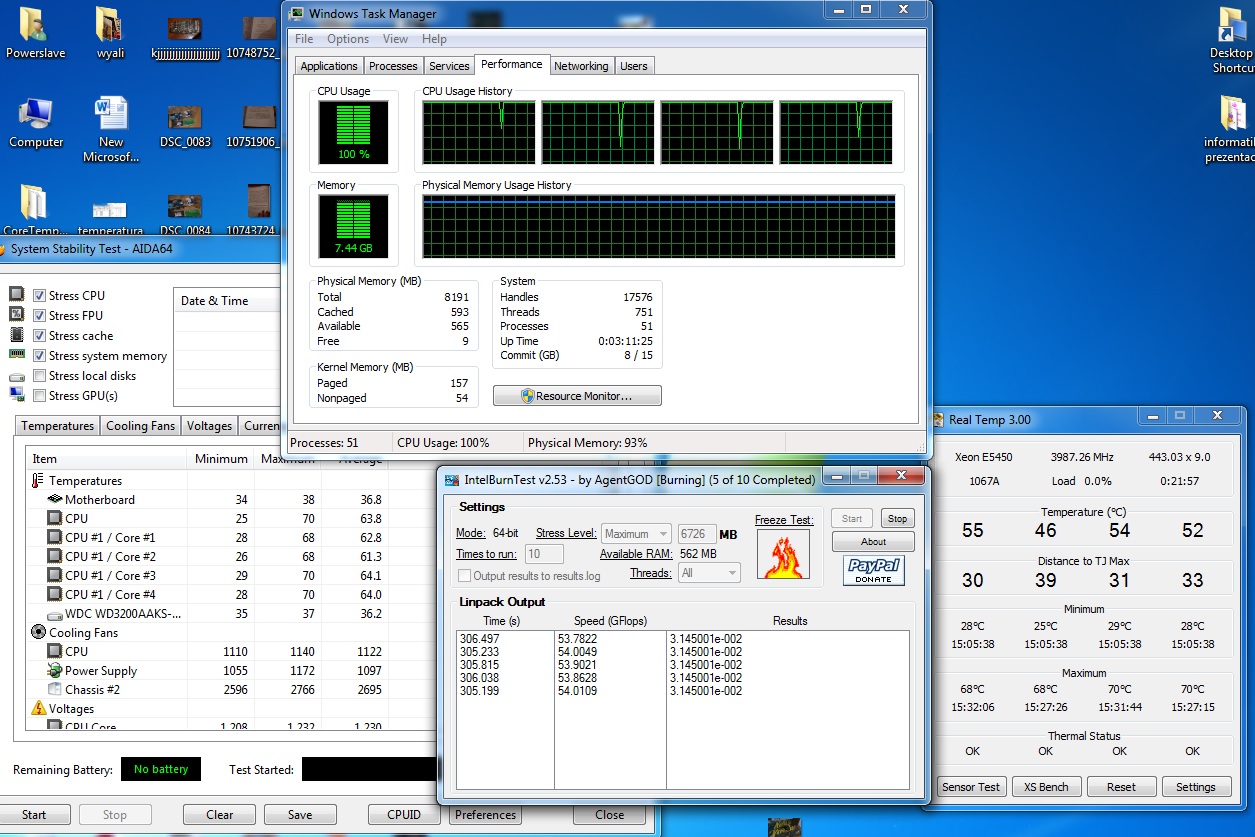This screenshot has width=1255, height=837.
Task: Open AIDA64 Preferences
Action: (486, 815)
